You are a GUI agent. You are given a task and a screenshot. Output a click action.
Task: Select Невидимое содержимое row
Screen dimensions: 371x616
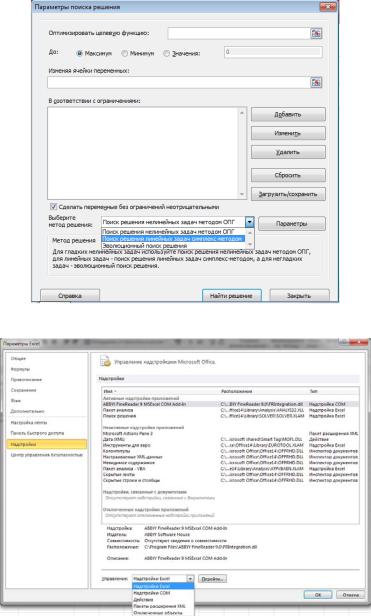(x=230, y=463)
